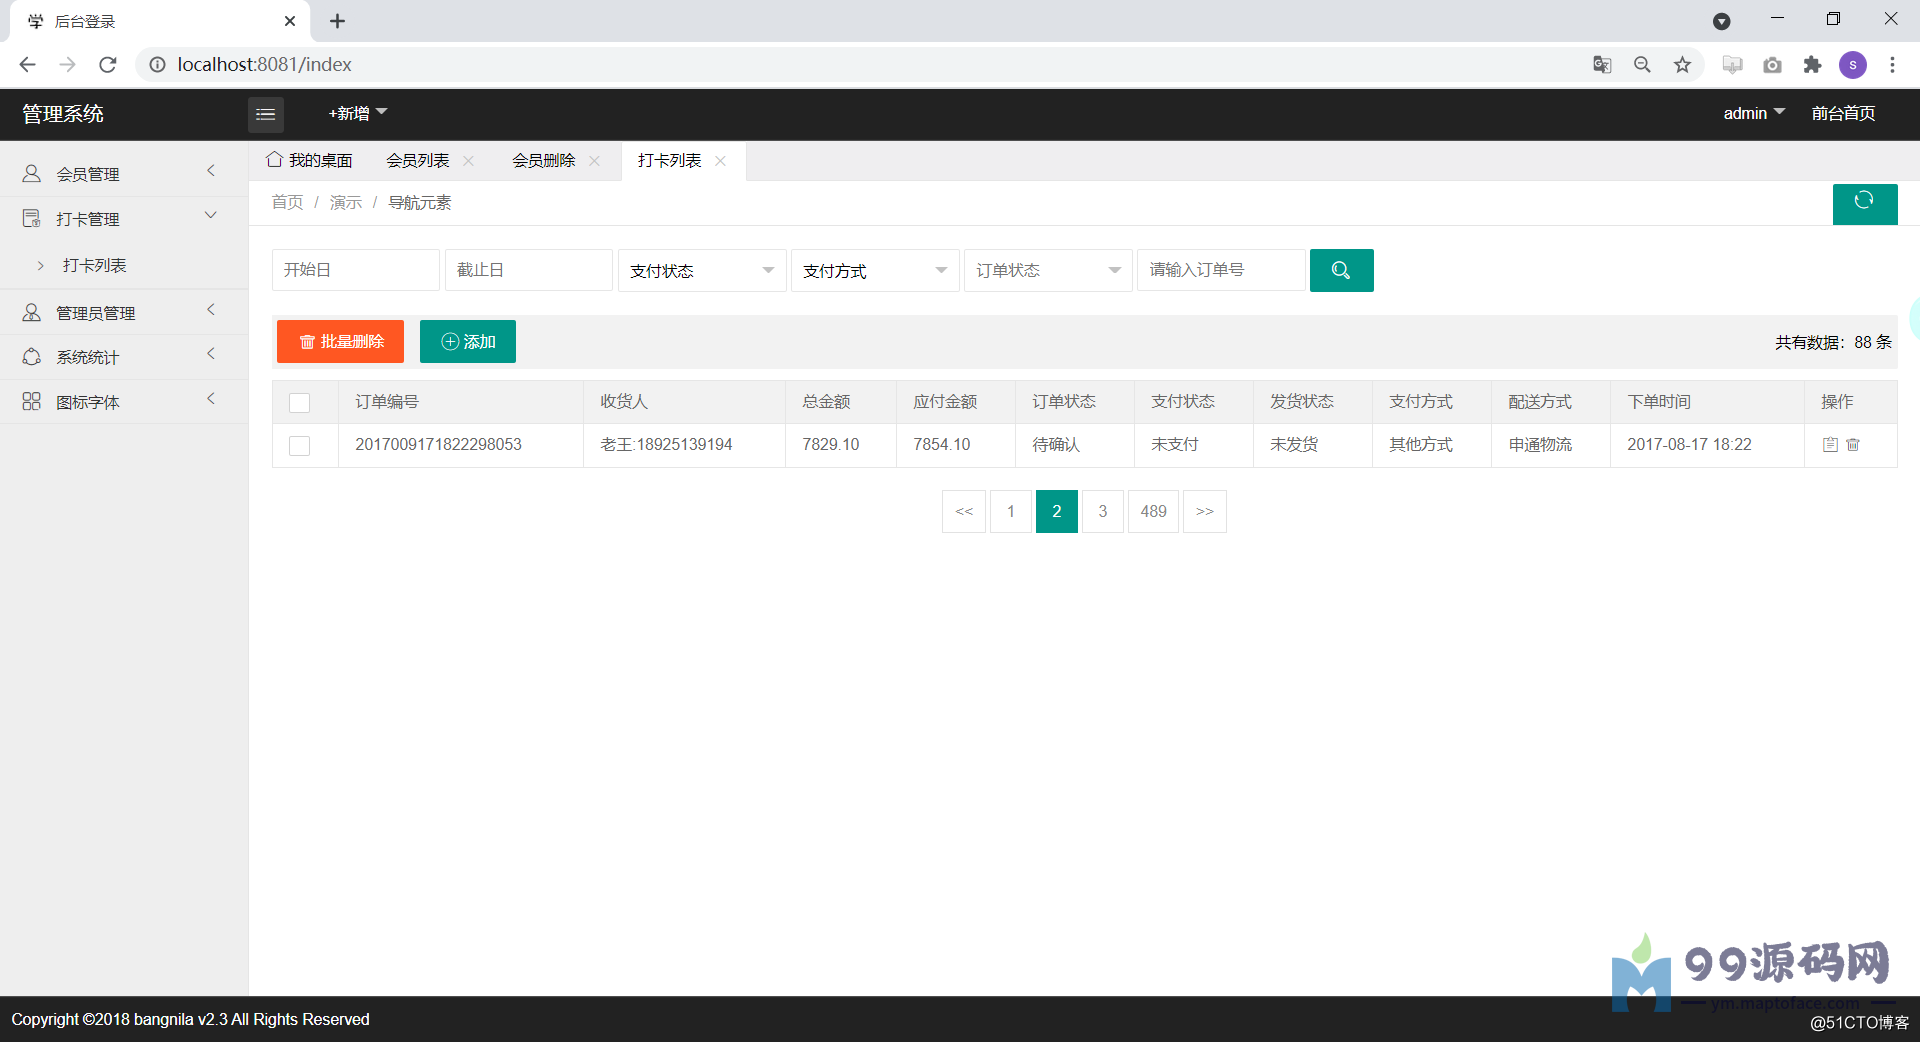Click the site information icon before the URL

click(157, 64)
